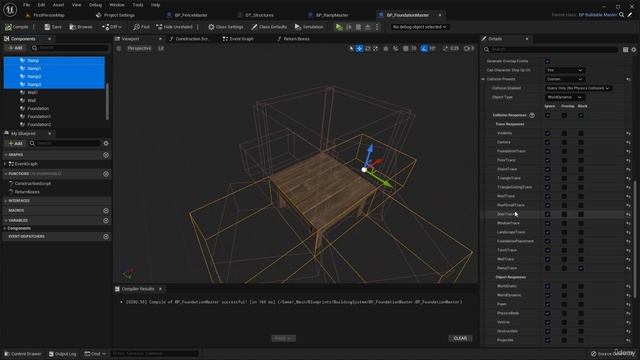Add a new function with plus icon
The width and height of the screenshot is (640, 360).
tap(106, 174)
